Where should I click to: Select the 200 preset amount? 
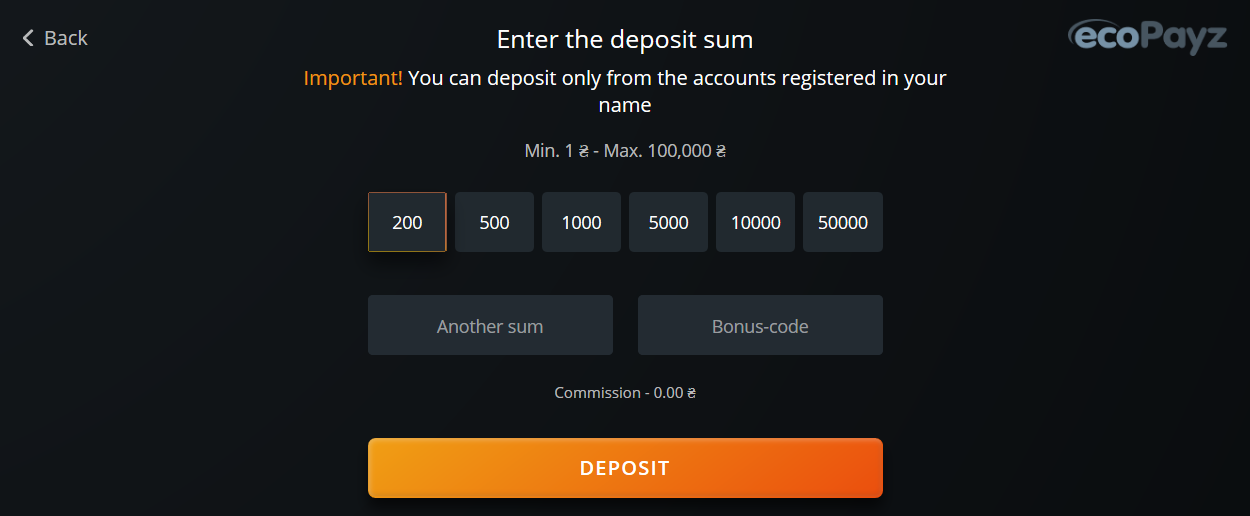407,222
